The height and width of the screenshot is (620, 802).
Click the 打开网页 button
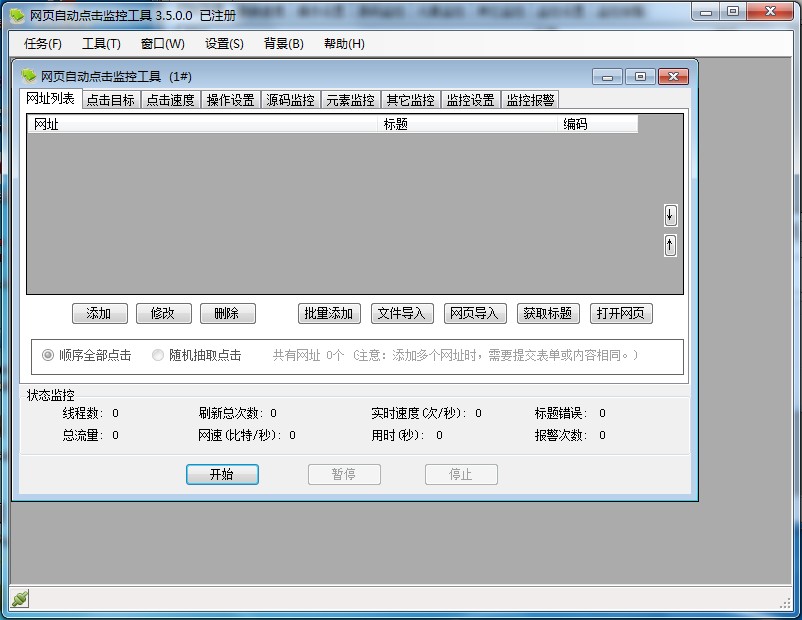pos(621,314)
